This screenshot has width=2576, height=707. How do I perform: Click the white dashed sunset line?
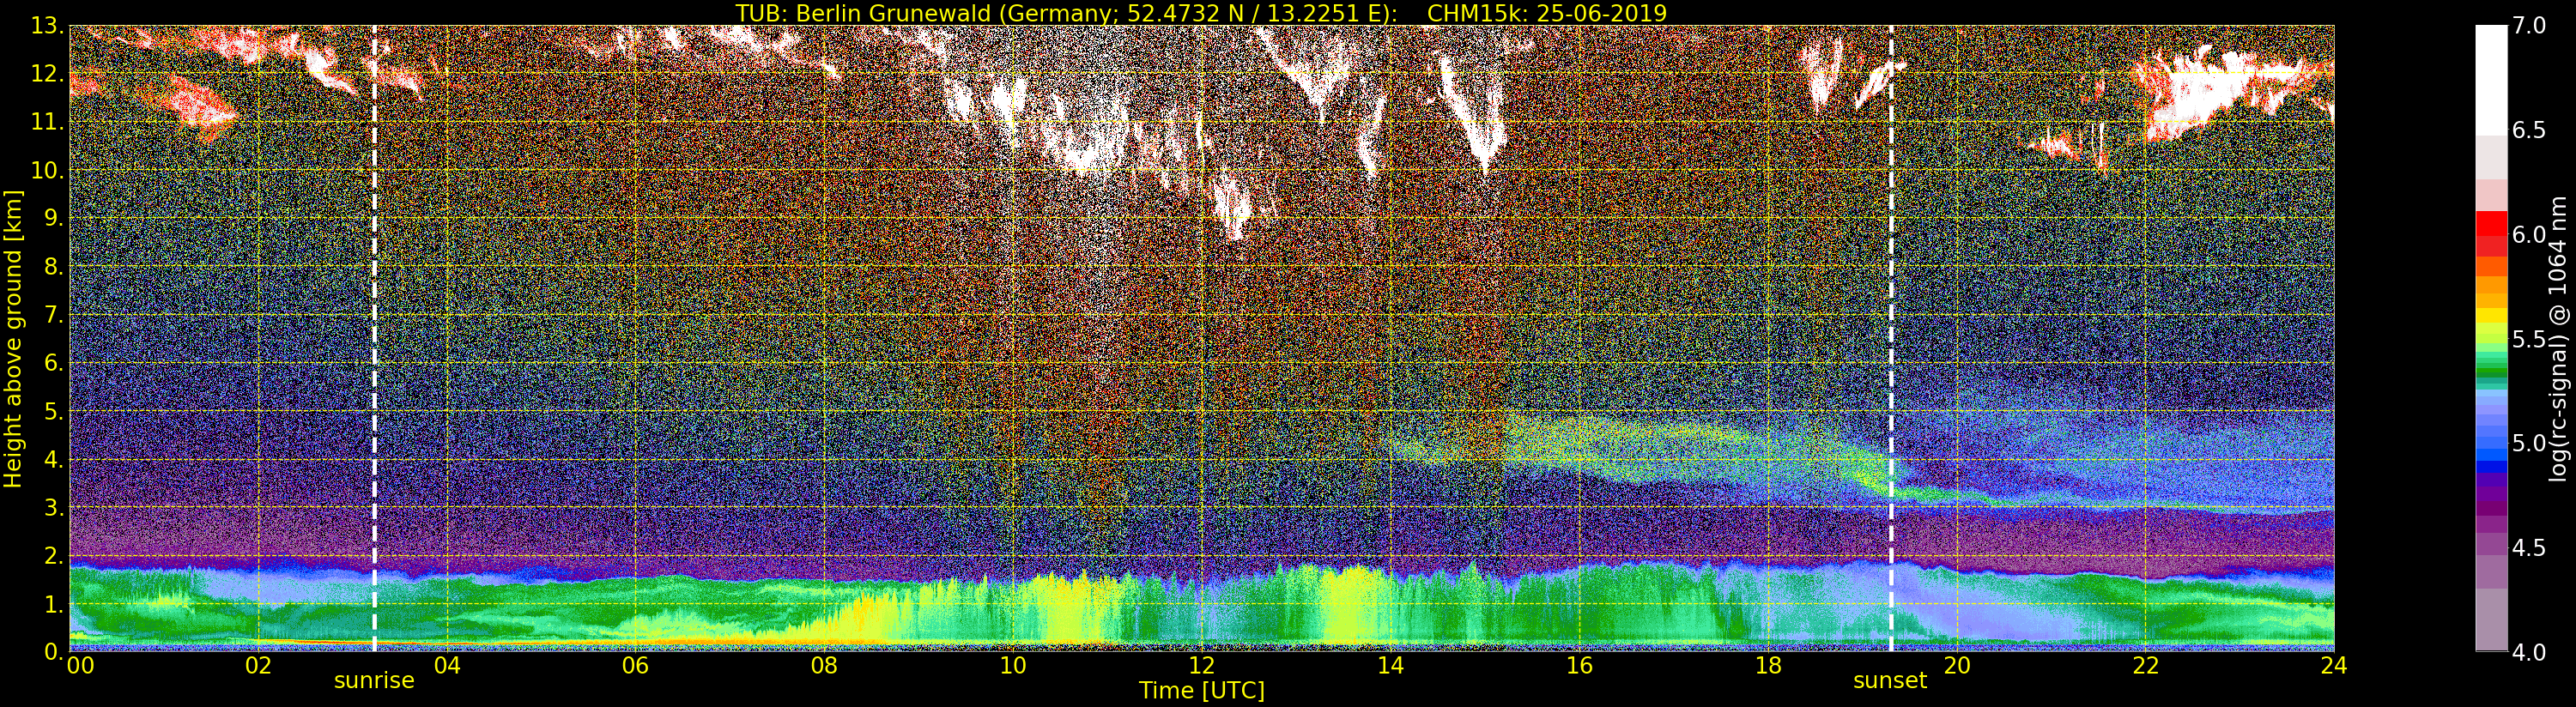[1891, 300]
